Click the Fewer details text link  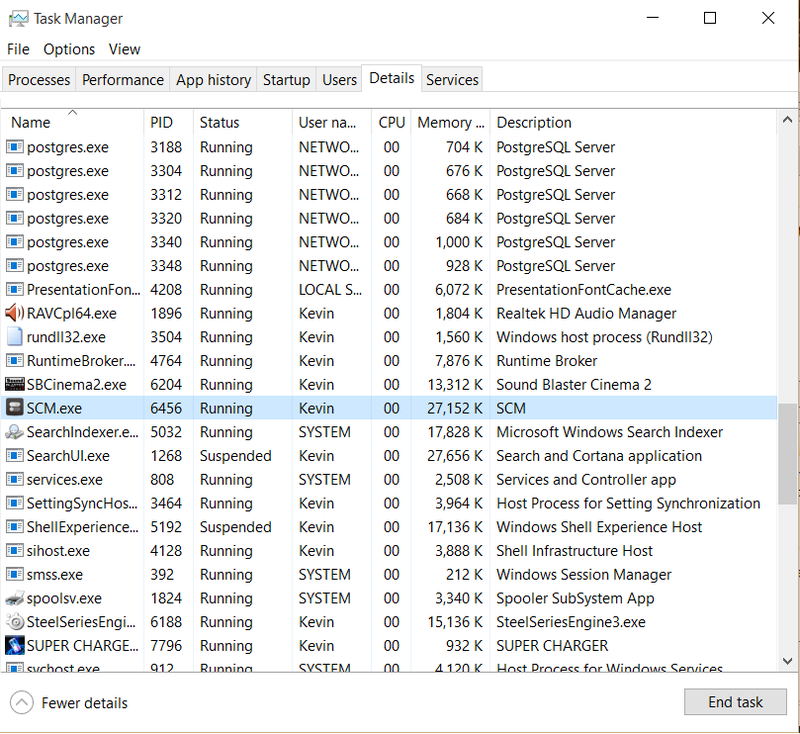coord(85,703)
